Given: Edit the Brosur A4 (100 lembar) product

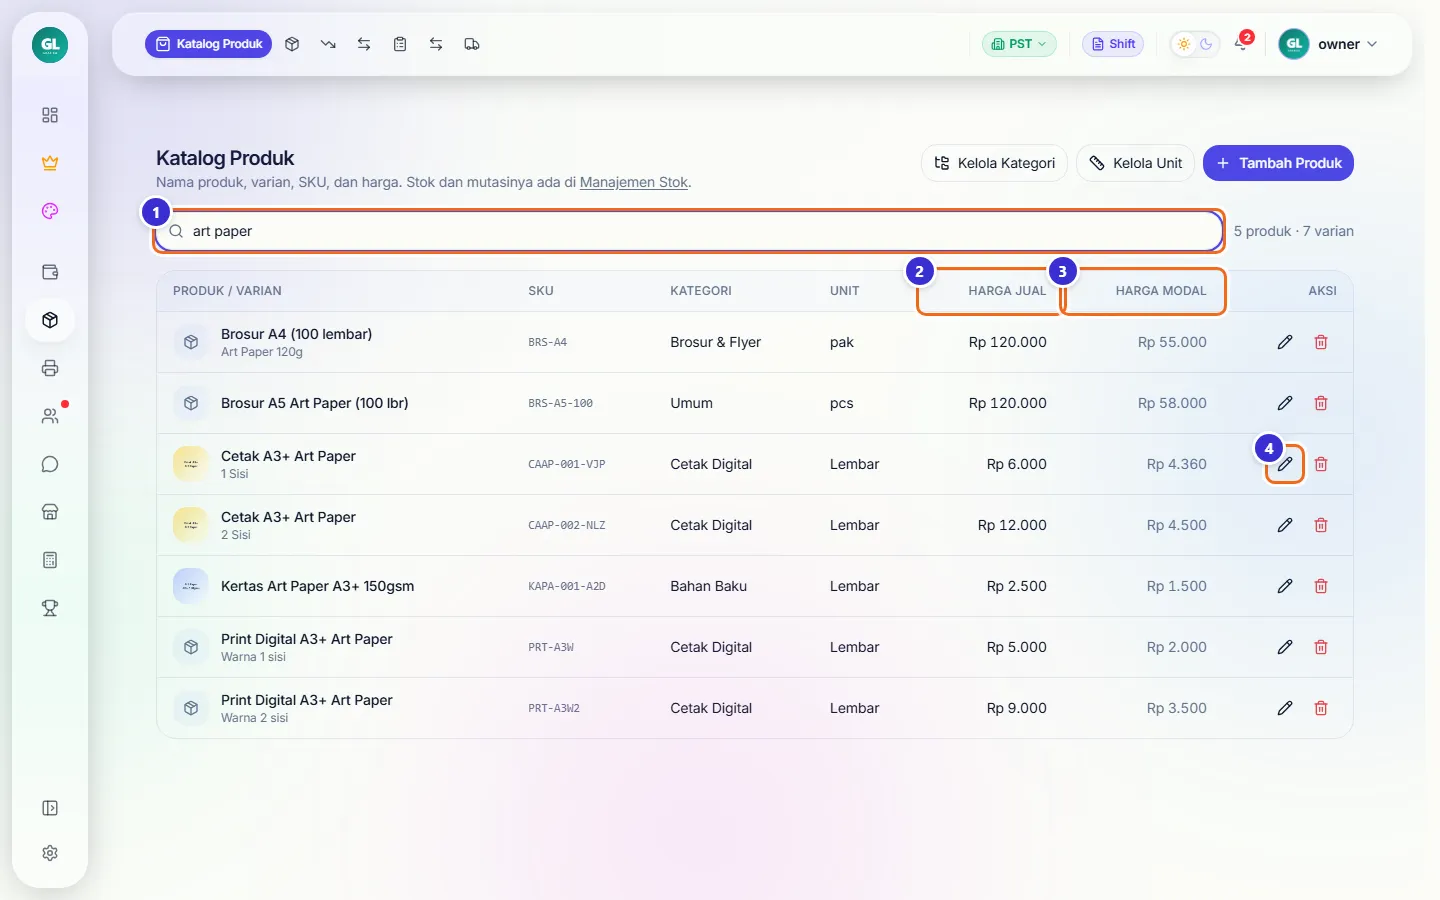Looking at the screenshot, I should click(x=1285, y=342).
